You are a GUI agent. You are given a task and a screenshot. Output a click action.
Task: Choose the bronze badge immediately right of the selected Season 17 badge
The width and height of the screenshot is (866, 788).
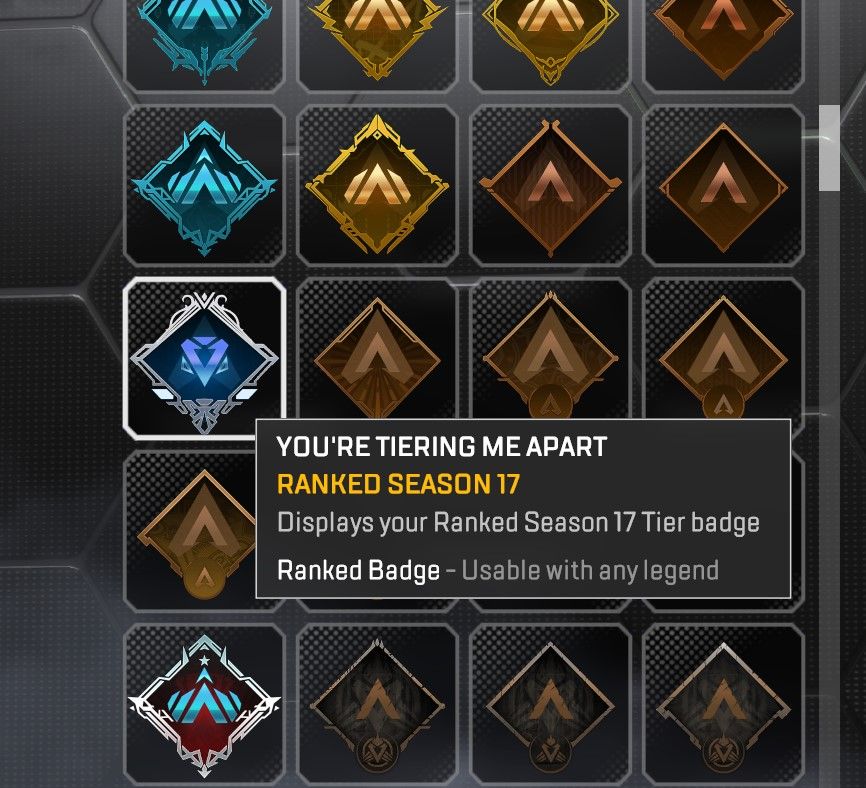click(x=377, y=349)
